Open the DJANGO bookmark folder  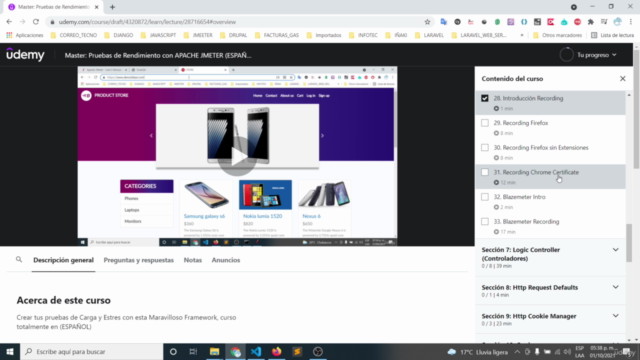(119, 35)
